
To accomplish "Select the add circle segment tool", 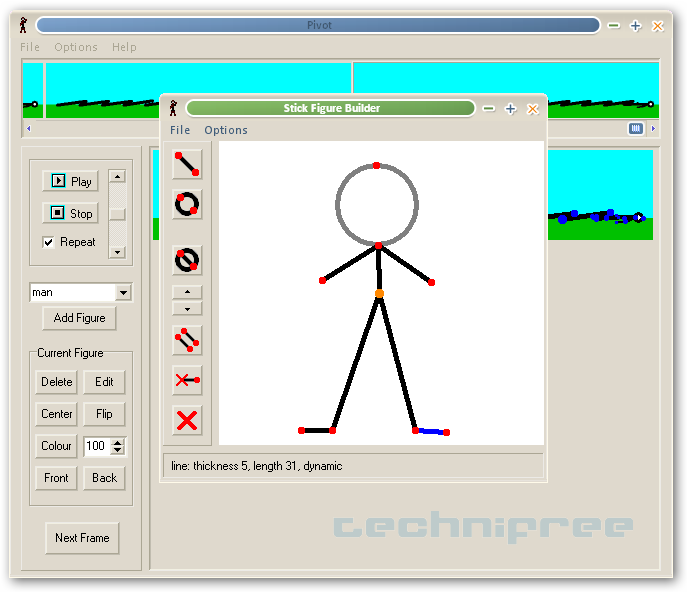I will tap(187, 204).
